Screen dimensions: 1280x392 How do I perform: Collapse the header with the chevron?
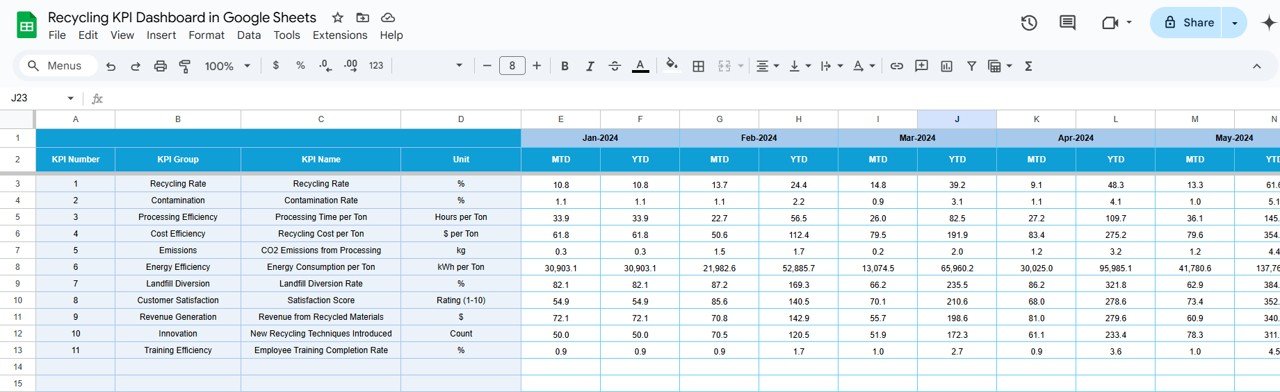point(1257,66)
